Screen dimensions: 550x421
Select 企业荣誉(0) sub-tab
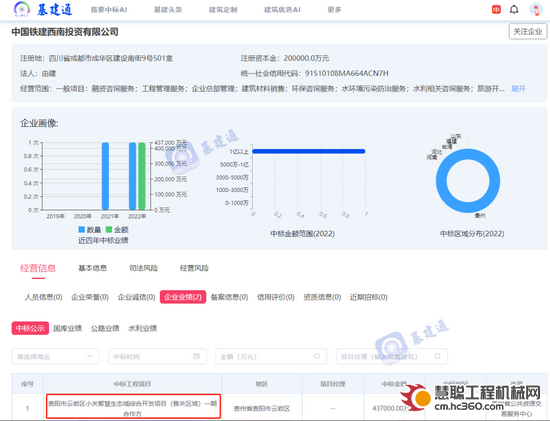click(90, 297)
